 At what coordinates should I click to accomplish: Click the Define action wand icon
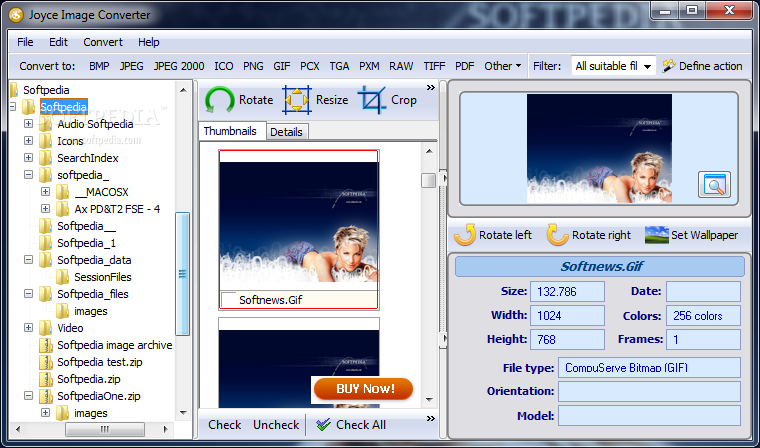pos(669,66)
